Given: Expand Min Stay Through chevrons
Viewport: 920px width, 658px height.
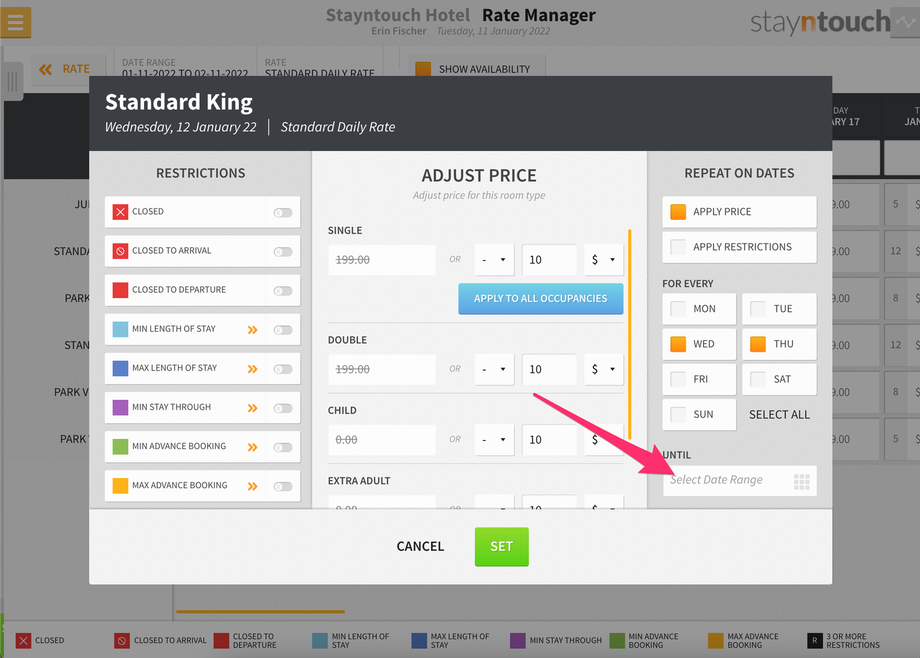Looking at the screenshot, I should (253, 408).
